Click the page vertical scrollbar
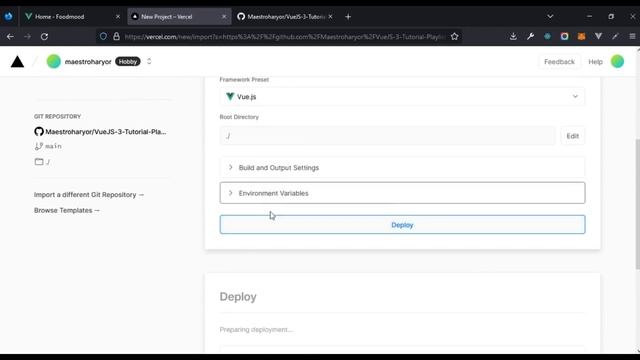This screenshot has height=360, width=640. click(x=638, y=204)
